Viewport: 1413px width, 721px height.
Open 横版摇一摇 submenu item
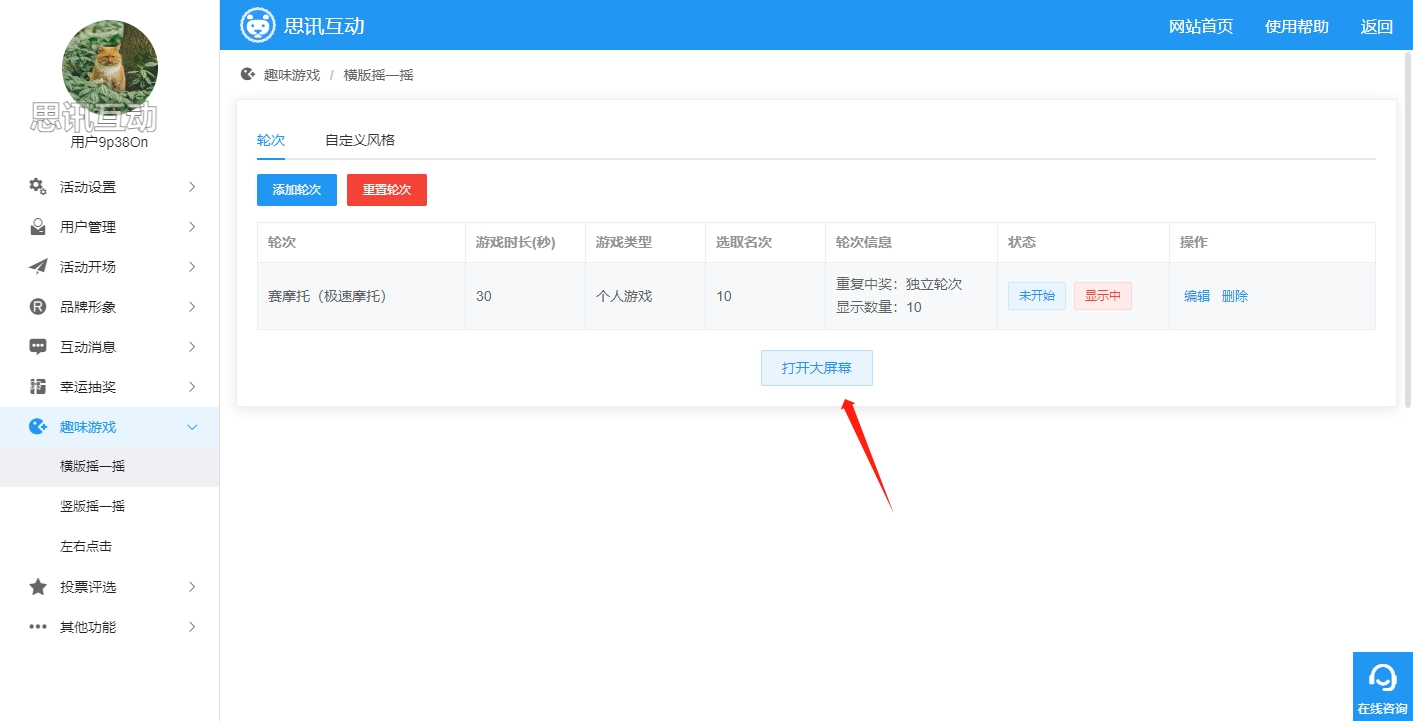pyautogui.click(x=109, y=466)
